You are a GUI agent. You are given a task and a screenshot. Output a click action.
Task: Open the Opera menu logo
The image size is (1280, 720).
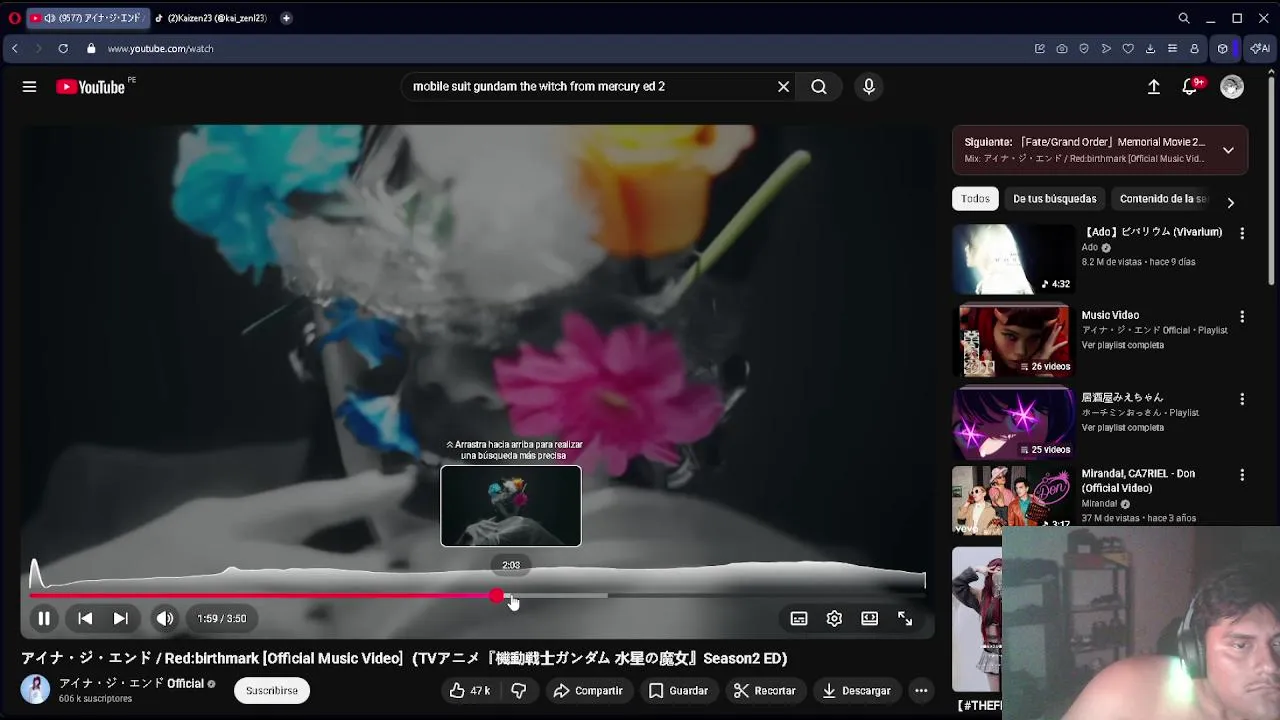point(14,18)
